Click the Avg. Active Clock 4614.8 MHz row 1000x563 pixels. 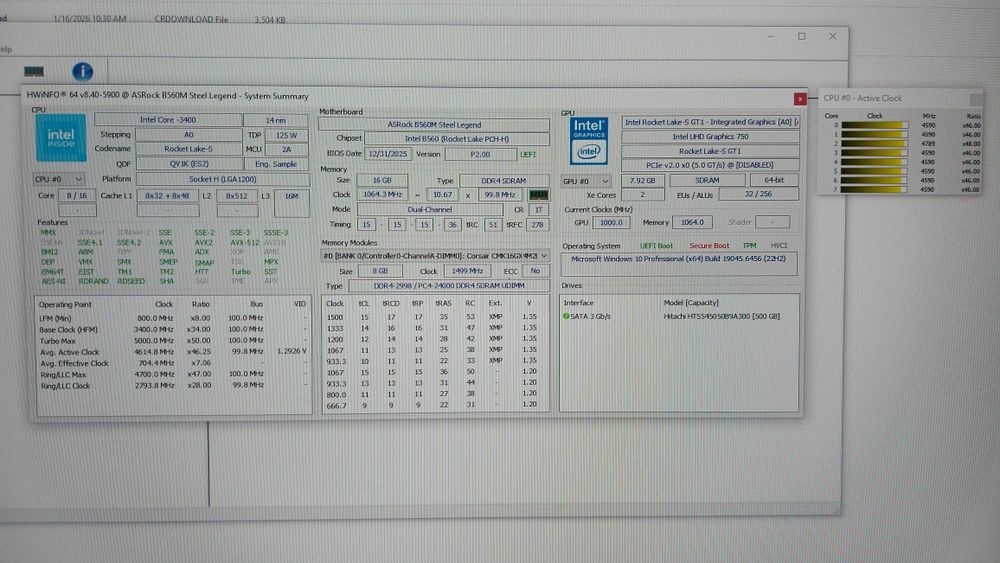point(173,352)
